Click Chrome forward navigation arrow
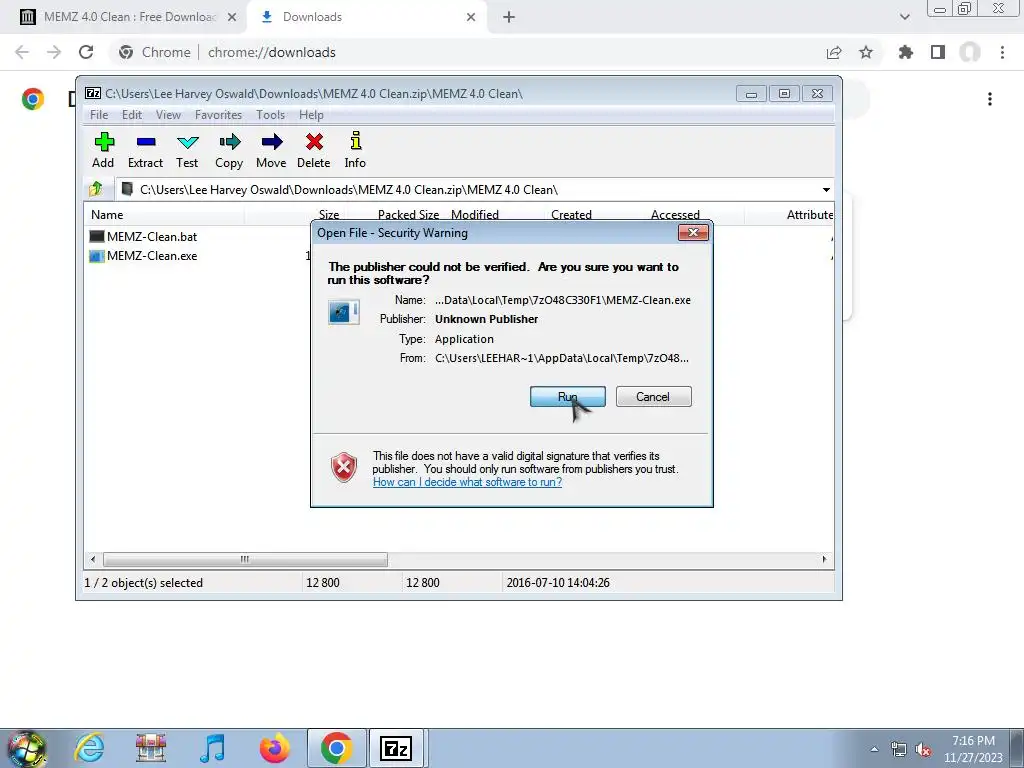The width and height of the screenshot is (1024, 768). pyautogui.click(x=54, y=52)
